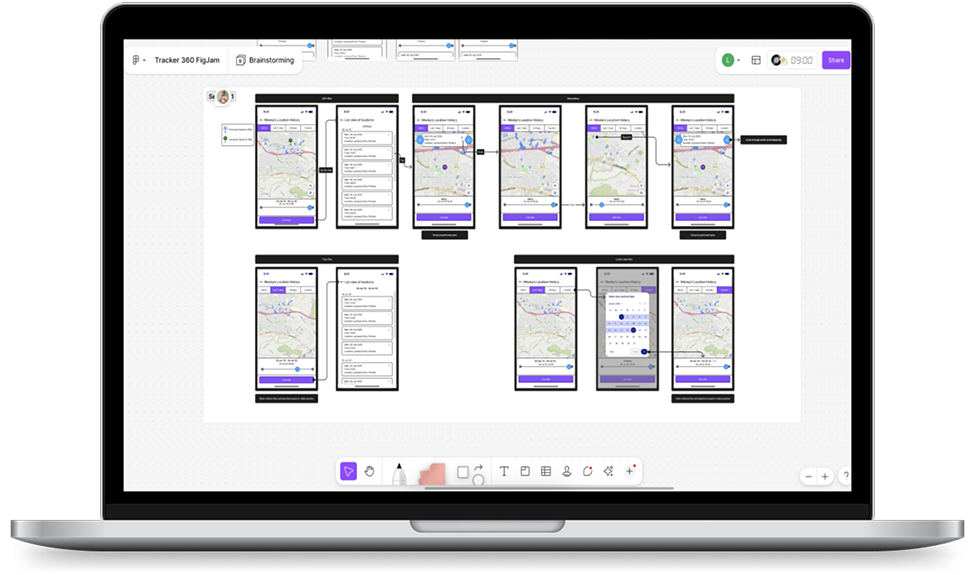Insert a Table from the toolbar
Image resolution: width=975 pixels, height=575 pixels.
(546, 472)
